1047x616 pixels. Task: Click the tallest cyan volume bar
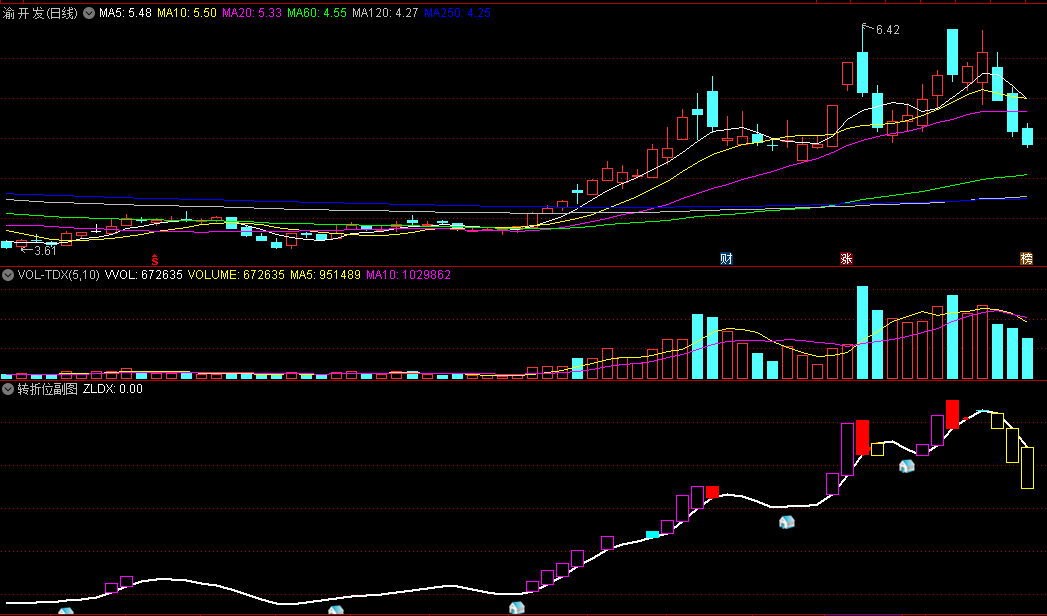pos(862,332)
